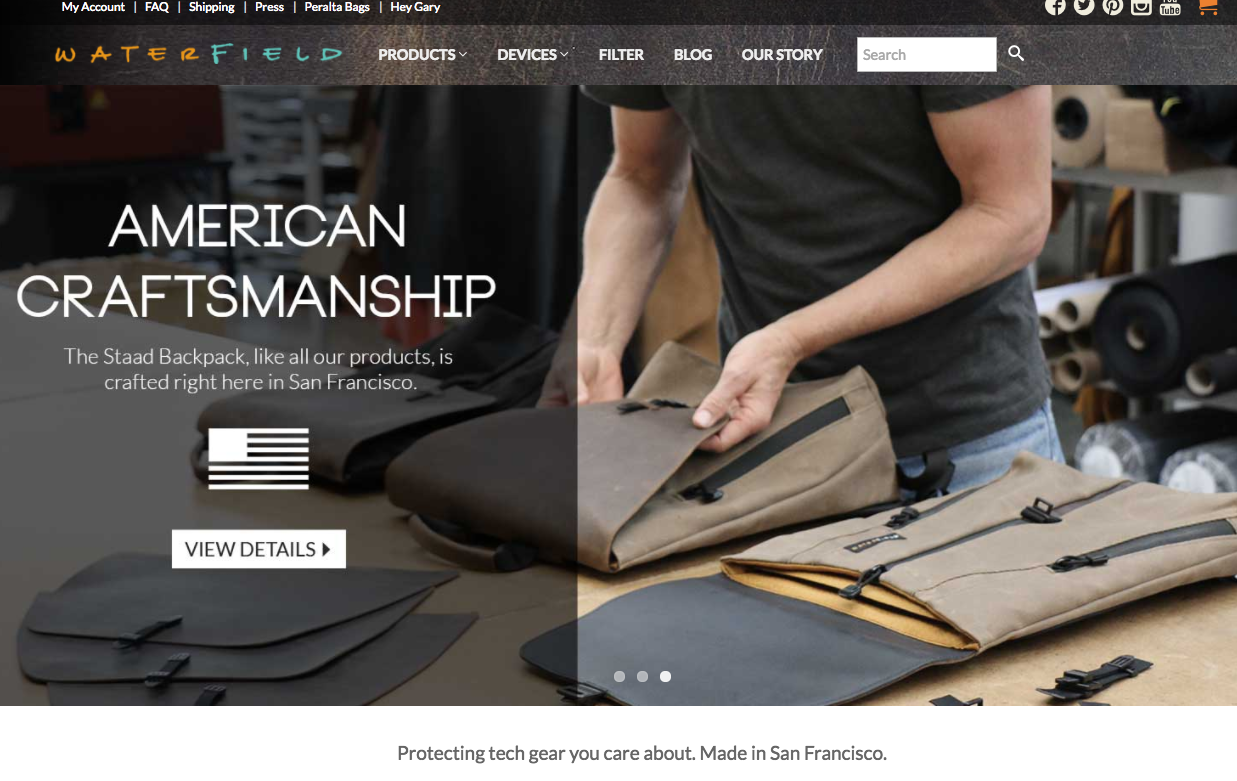
Task: Click the View Details button
Action: [x=259, y=549]
